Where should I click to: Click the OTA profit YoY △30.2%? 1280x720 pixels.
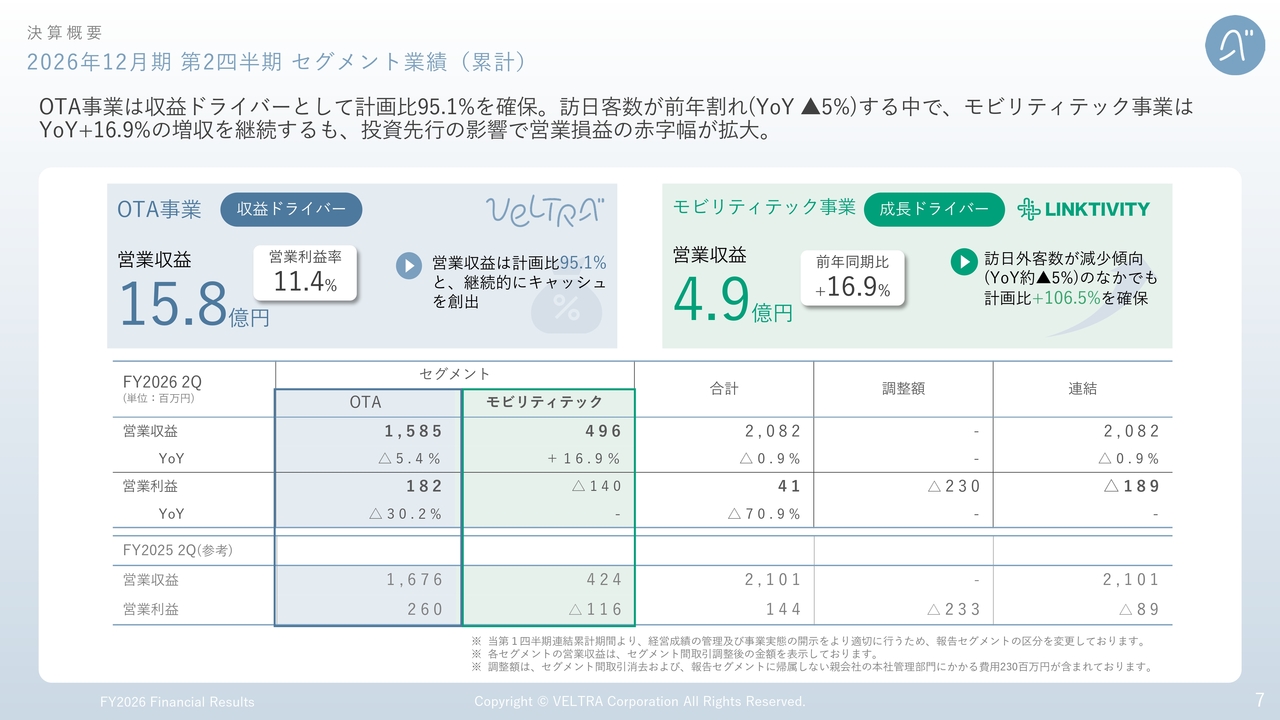pos(405,514)
